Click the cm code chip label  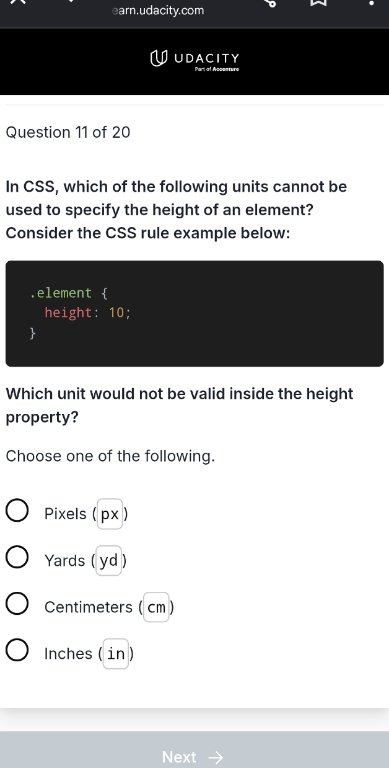click(156, 607)
